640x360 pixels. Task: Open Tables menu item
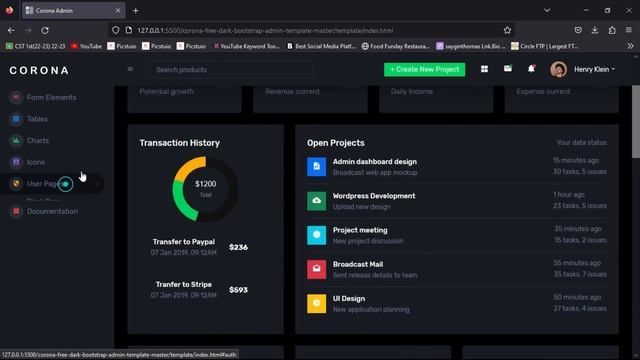[37, 119]
